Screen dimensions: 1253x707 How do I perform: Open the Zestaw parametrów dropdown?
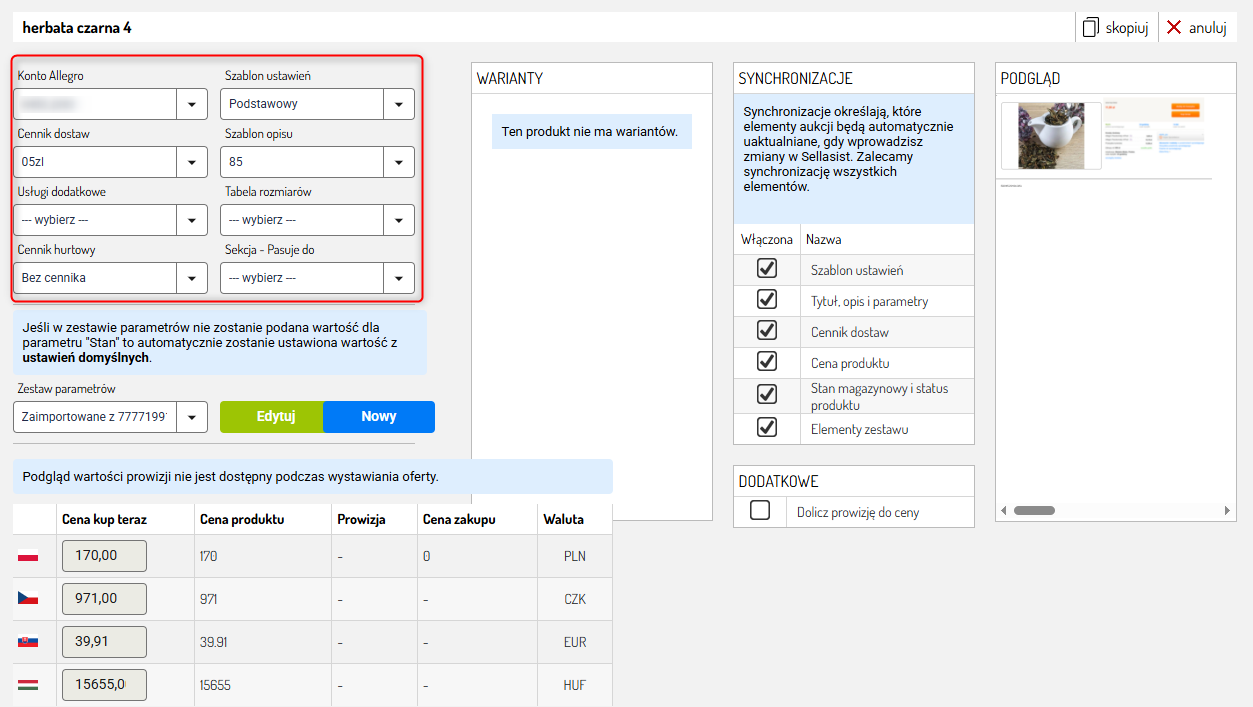pos(191,417)
